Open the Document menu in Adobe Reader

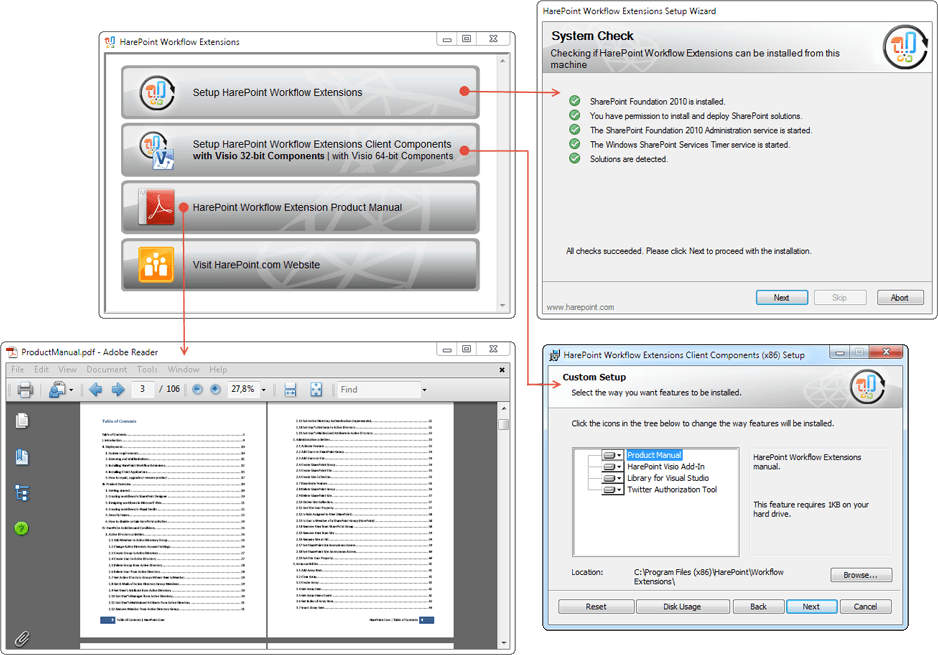106,370
